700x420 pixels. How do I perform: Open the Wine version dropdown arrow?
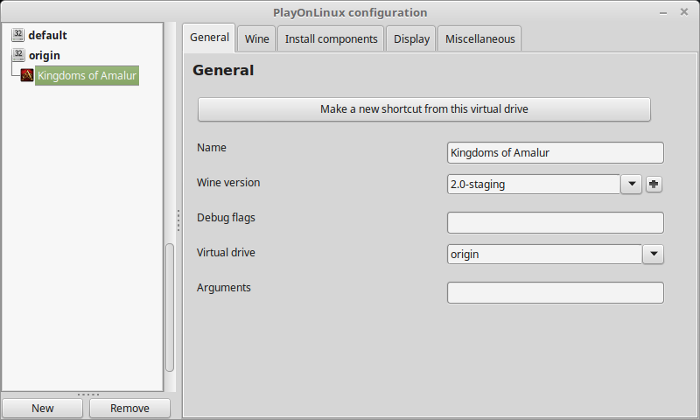click(x=631, y=184)
